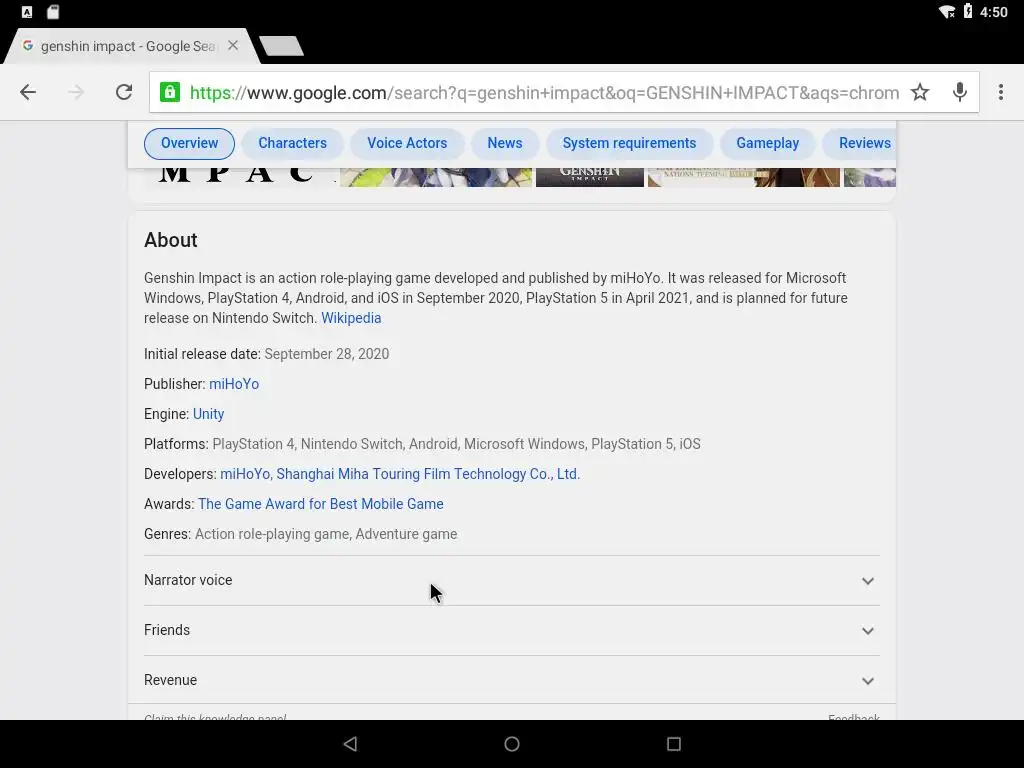Go back using the browser back arrow
The image size is (1024, 768).
click(x=27, y=92)
